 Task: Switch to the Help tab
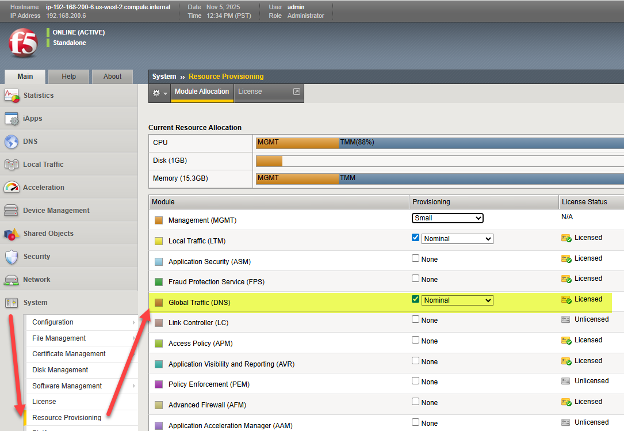(69, 76)
